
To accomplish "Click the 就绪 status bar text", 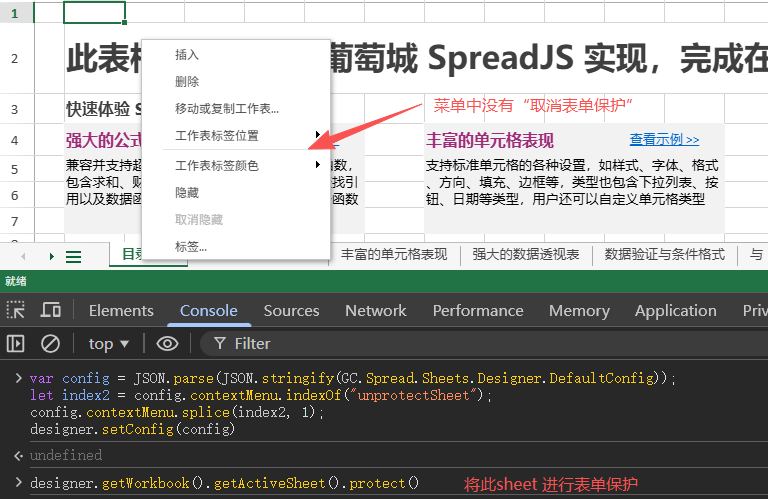I will (x=16, y=281).
